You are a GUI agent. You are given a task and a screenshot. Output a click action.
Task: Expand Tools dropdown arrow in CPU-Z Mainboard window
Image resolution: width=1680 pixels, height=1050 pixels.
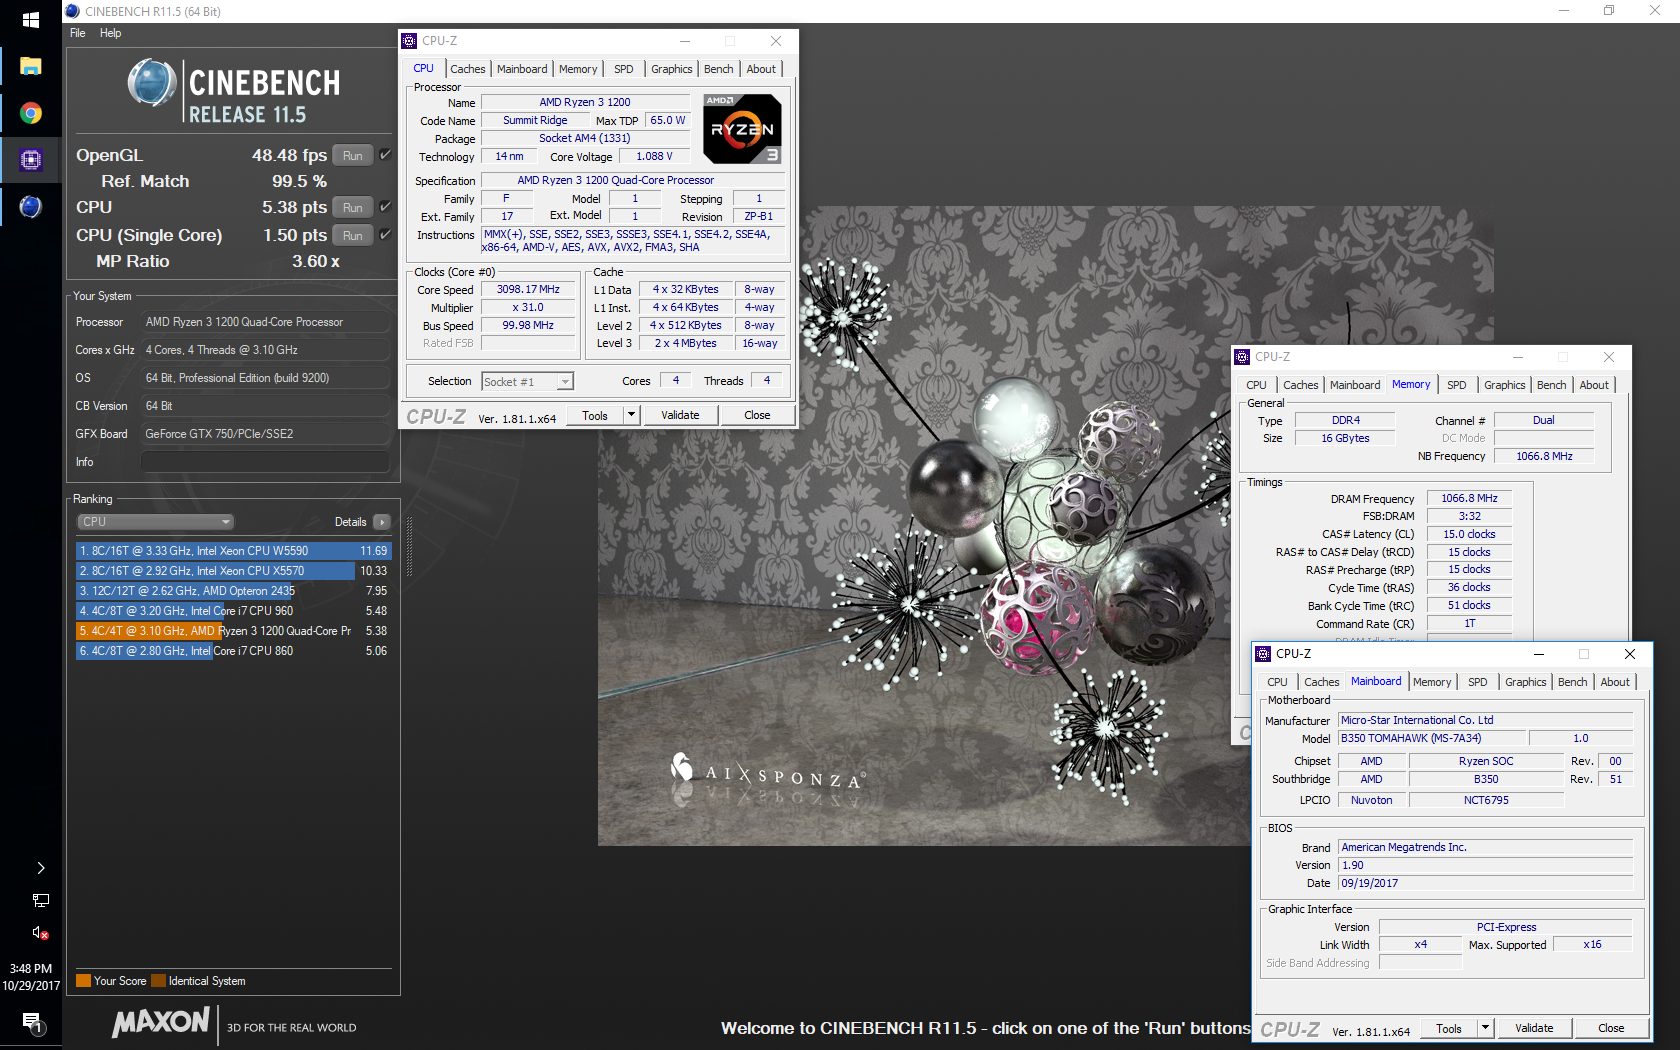[x=1485, y=1029]
